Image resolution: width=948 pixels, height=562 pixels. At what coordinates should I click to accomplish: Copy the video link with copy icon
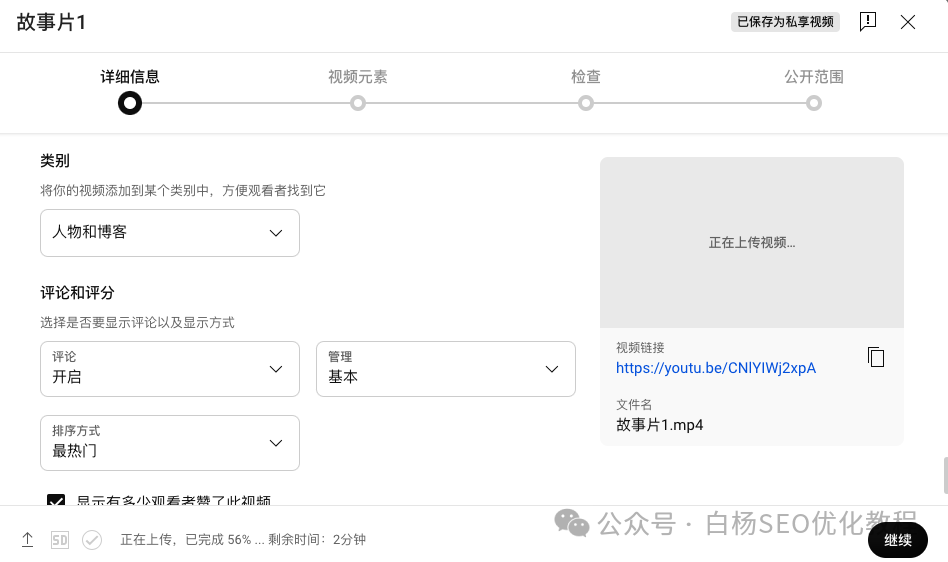pos(875,357)
